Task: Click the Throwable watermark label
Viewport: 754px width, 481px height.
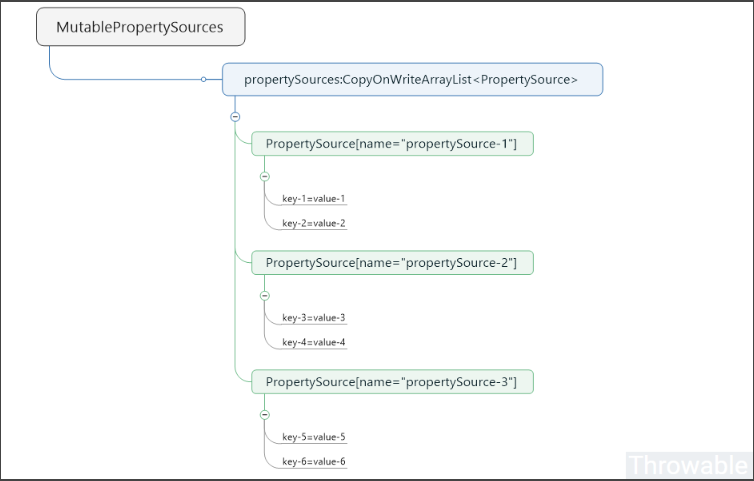Action: [x=687, y=465]
